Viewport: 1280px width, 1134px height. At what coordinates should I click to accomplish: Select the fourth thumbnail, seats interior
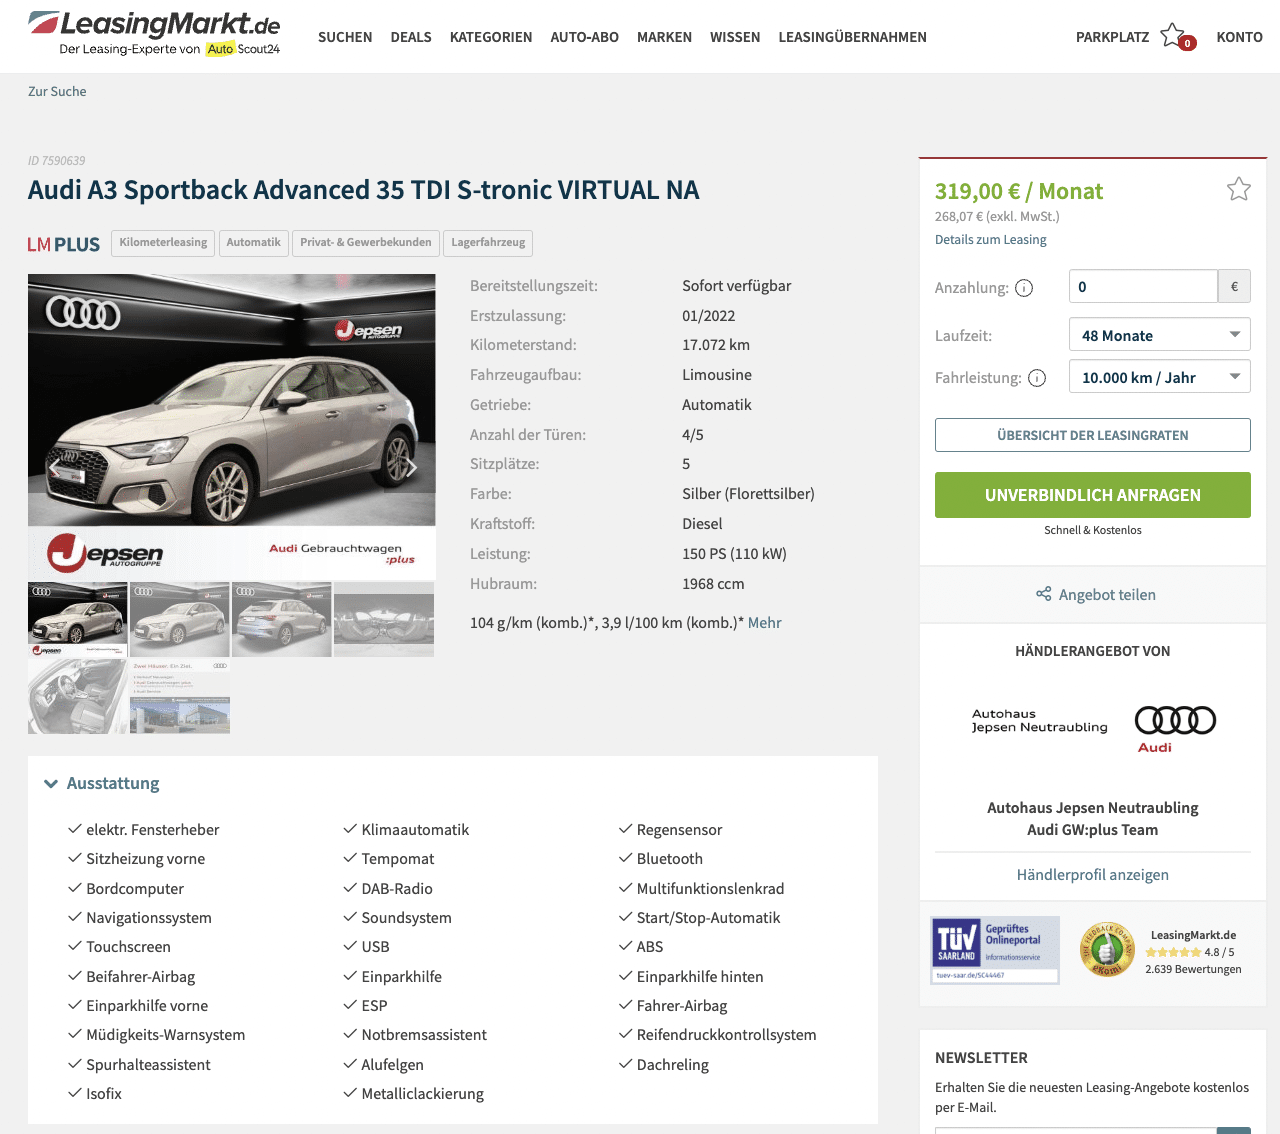click(384, 619)
